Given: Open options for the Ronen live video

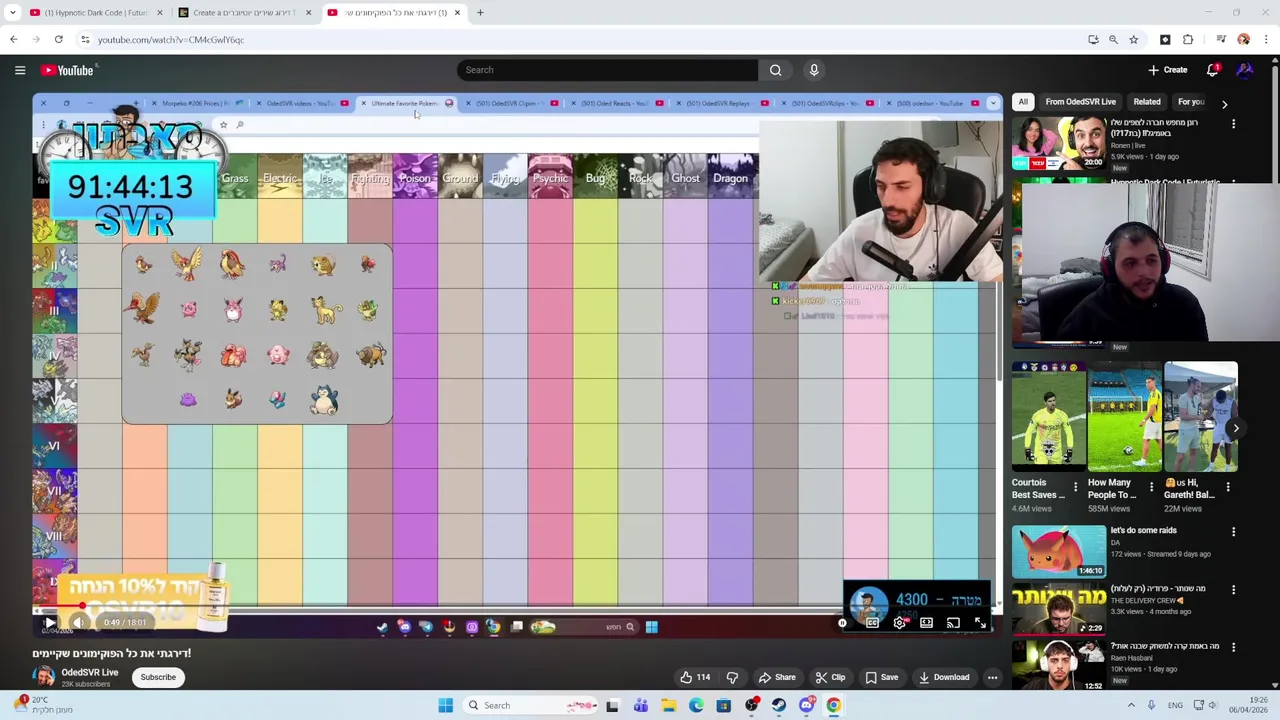Looking at the screenshot, I should click(1233, 123).
